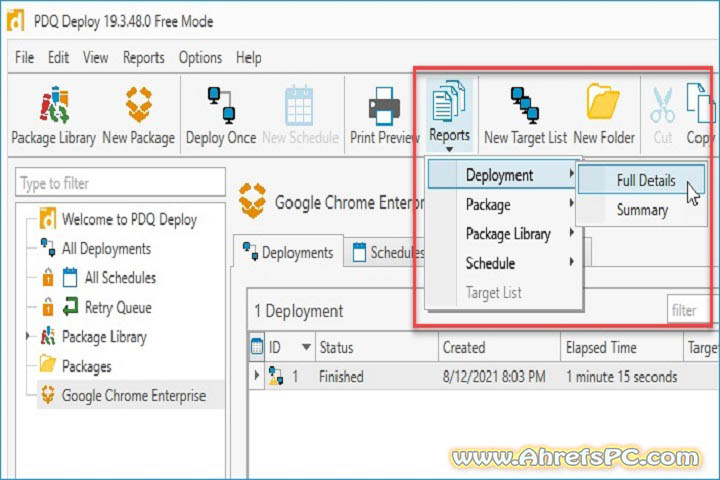Open the Reports dropdown arrow
The width and height of the screenshot is (720, 480).
[450, 149]
